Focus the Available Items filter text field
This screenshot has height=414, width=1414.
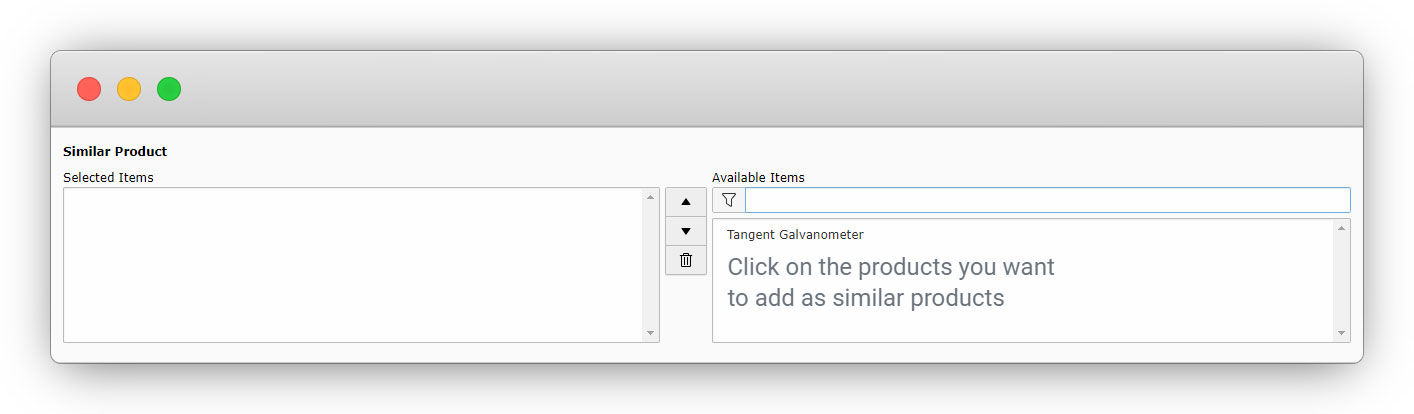[1046, 200]
